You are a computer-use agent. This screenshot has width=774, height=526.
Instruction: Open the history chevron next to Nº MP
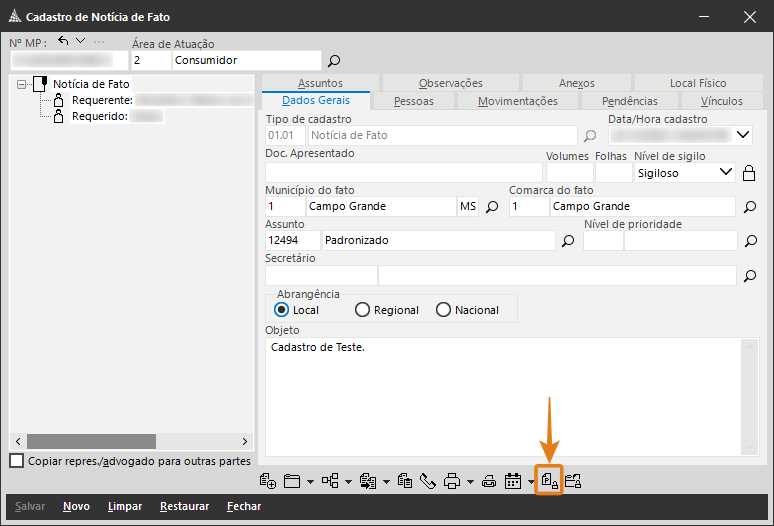(x=80, y=40)
